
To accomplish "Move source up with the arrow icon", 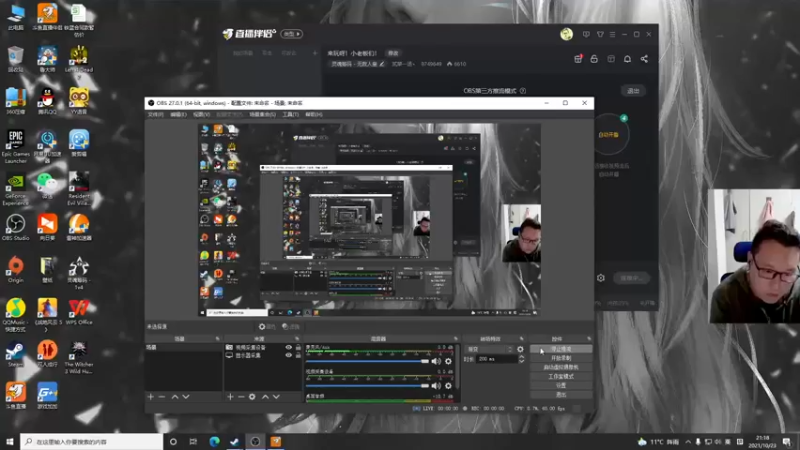I will [265, 396].
